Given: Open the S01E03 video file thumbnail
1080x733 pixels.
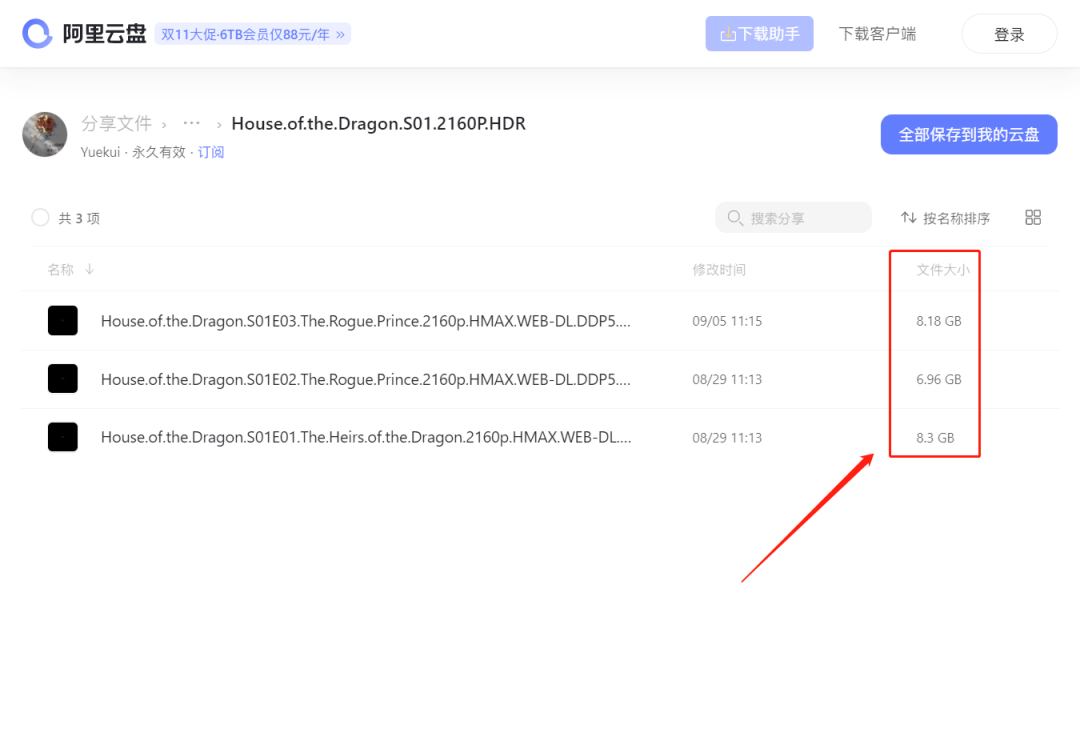Looking at the screenshot, I should click(63, 320).
